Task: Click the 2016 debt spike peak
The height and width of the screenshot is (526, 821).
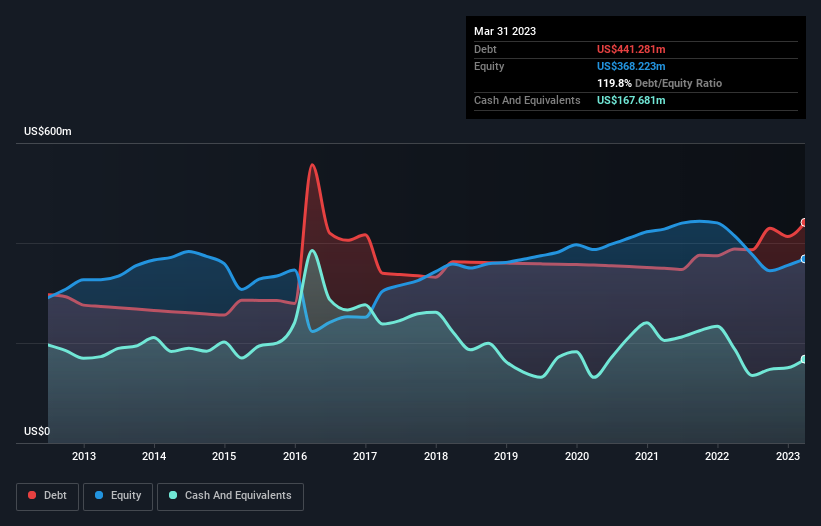Action: pos(313,165)
